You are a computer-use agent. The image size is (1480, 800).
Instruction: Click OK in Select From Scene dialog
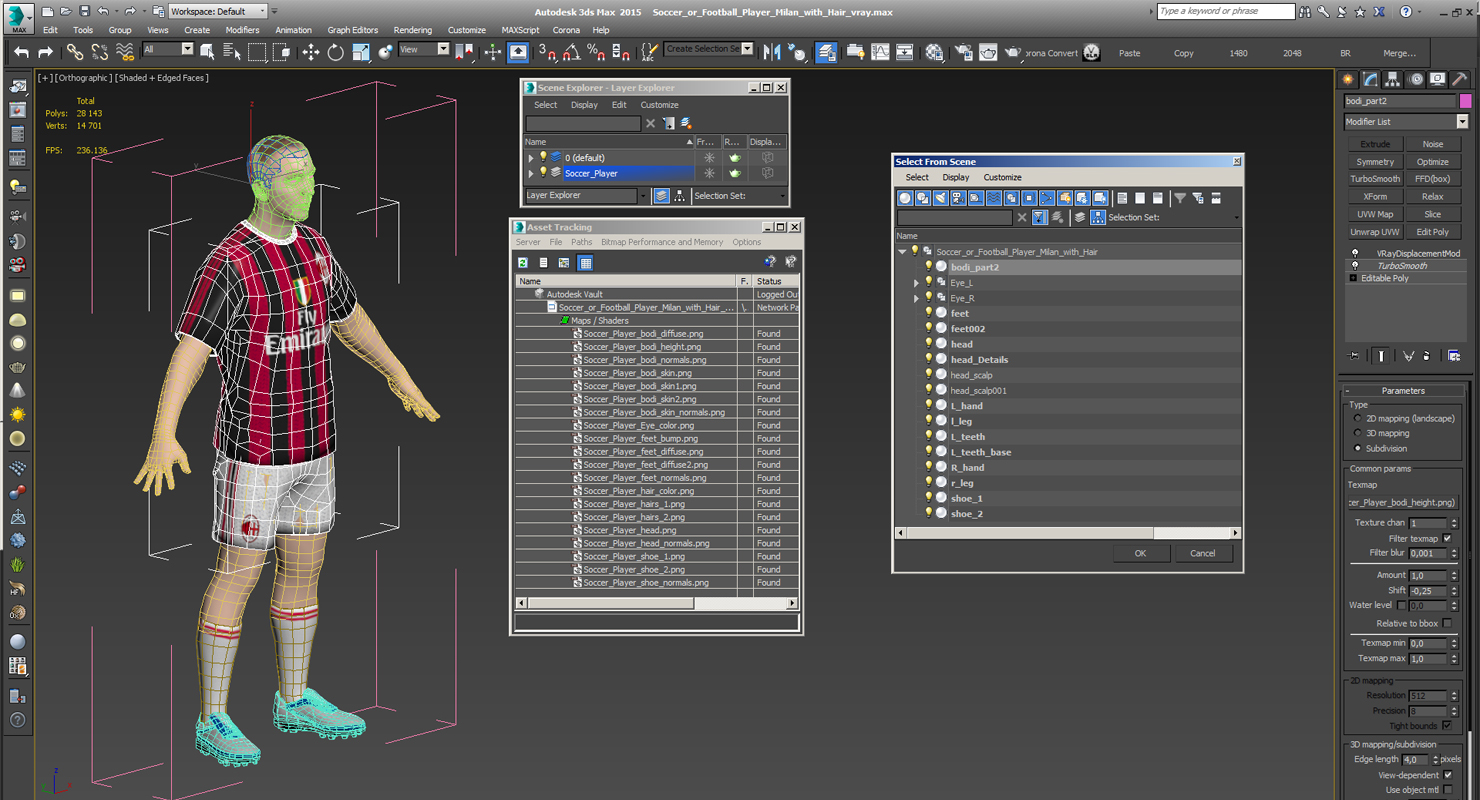[x=1140, y=553]
